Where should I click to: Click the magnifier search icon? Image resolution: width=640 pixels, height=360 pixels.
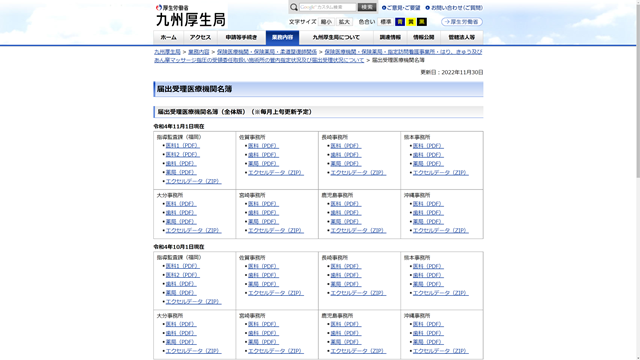[x=293, y=7]
